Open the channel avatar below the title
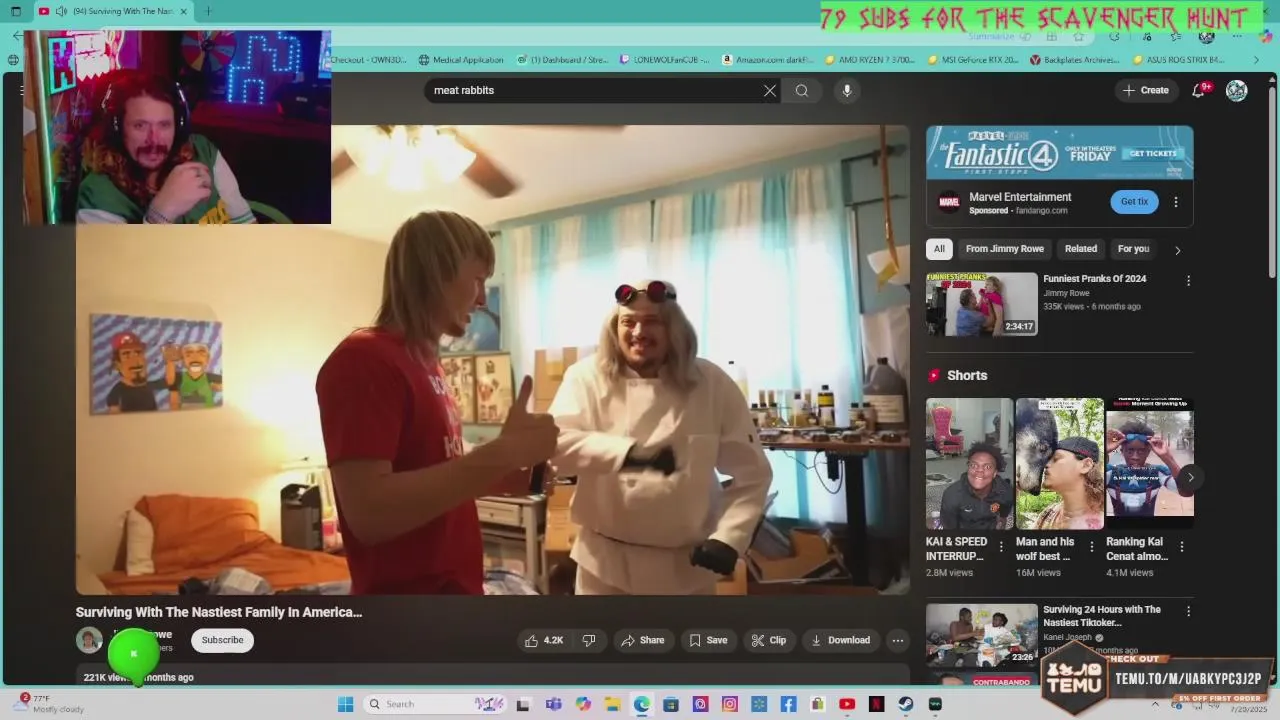Screen dimensions: 1280x720 coord(89,640)
